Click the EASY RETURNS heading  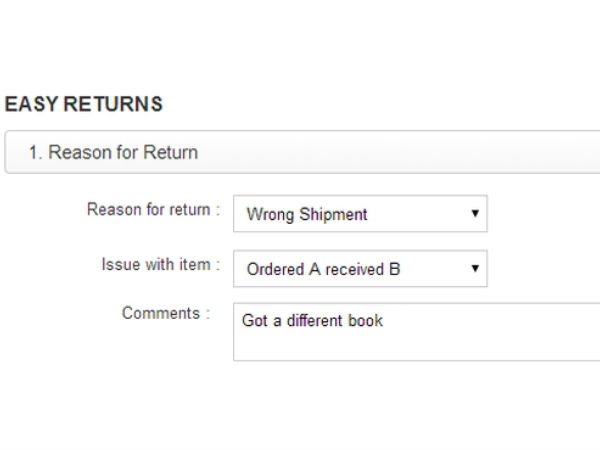[x=84, y=105]
